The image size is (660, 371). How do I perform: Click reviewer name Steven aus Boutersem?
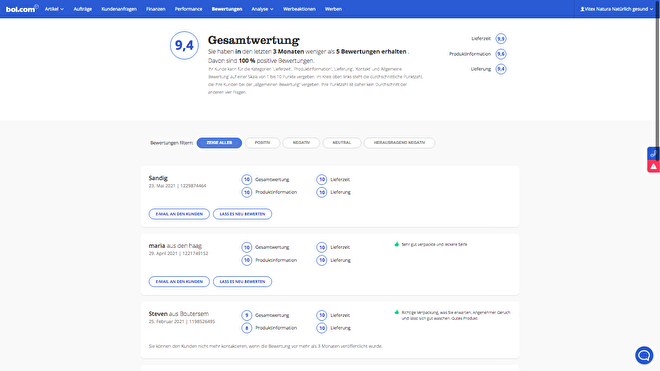(x=178, y=314)
